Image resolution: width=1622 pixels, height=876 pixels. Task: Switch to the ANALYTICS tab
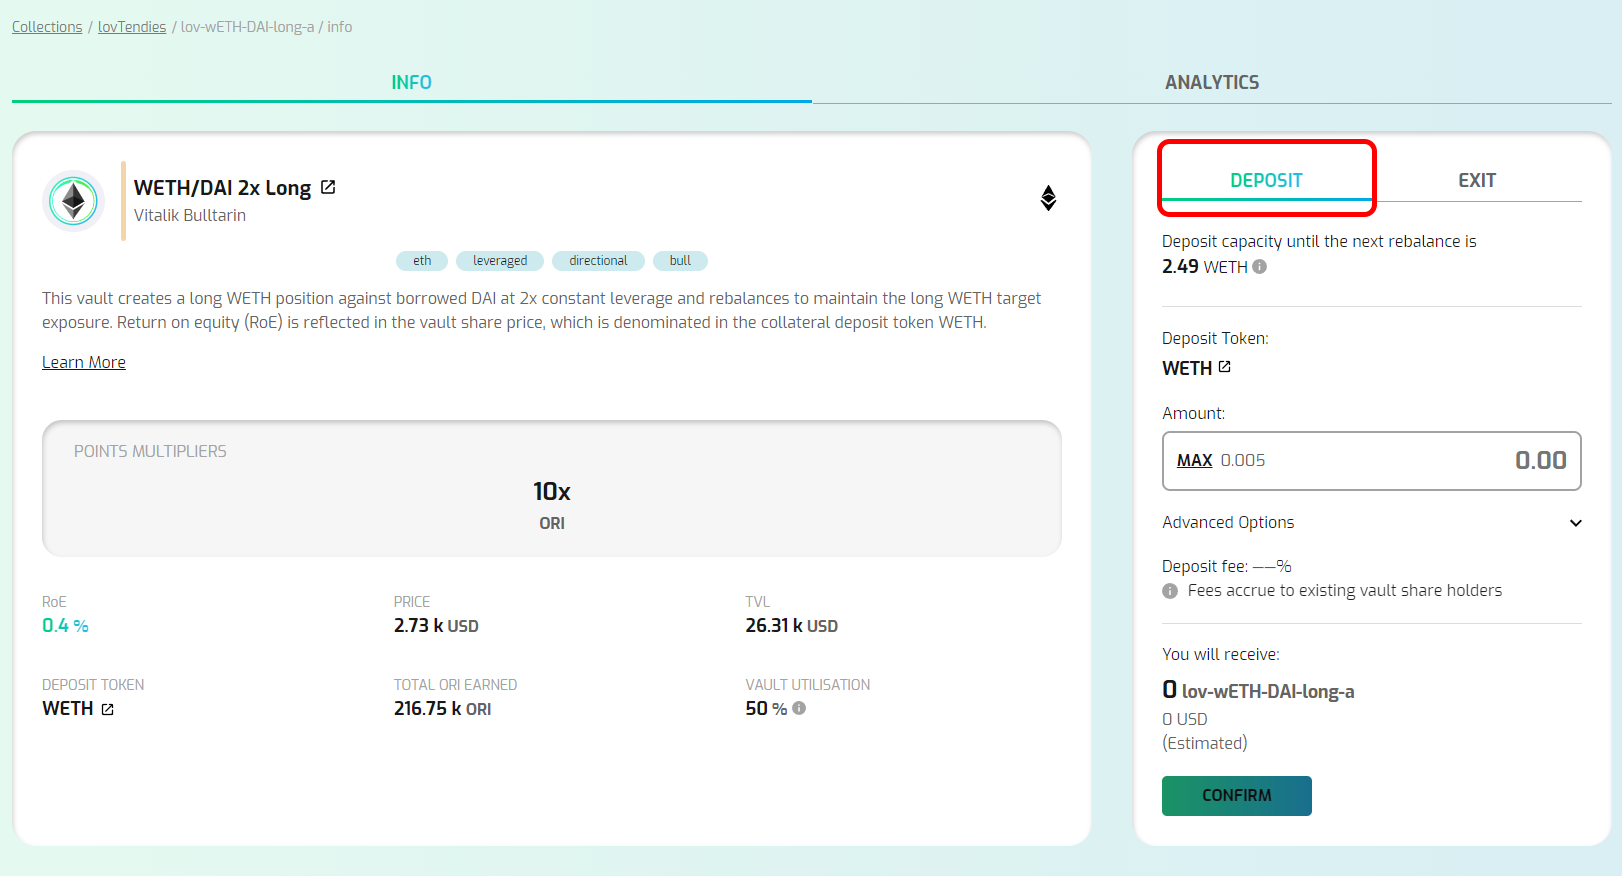(1211, 83)
